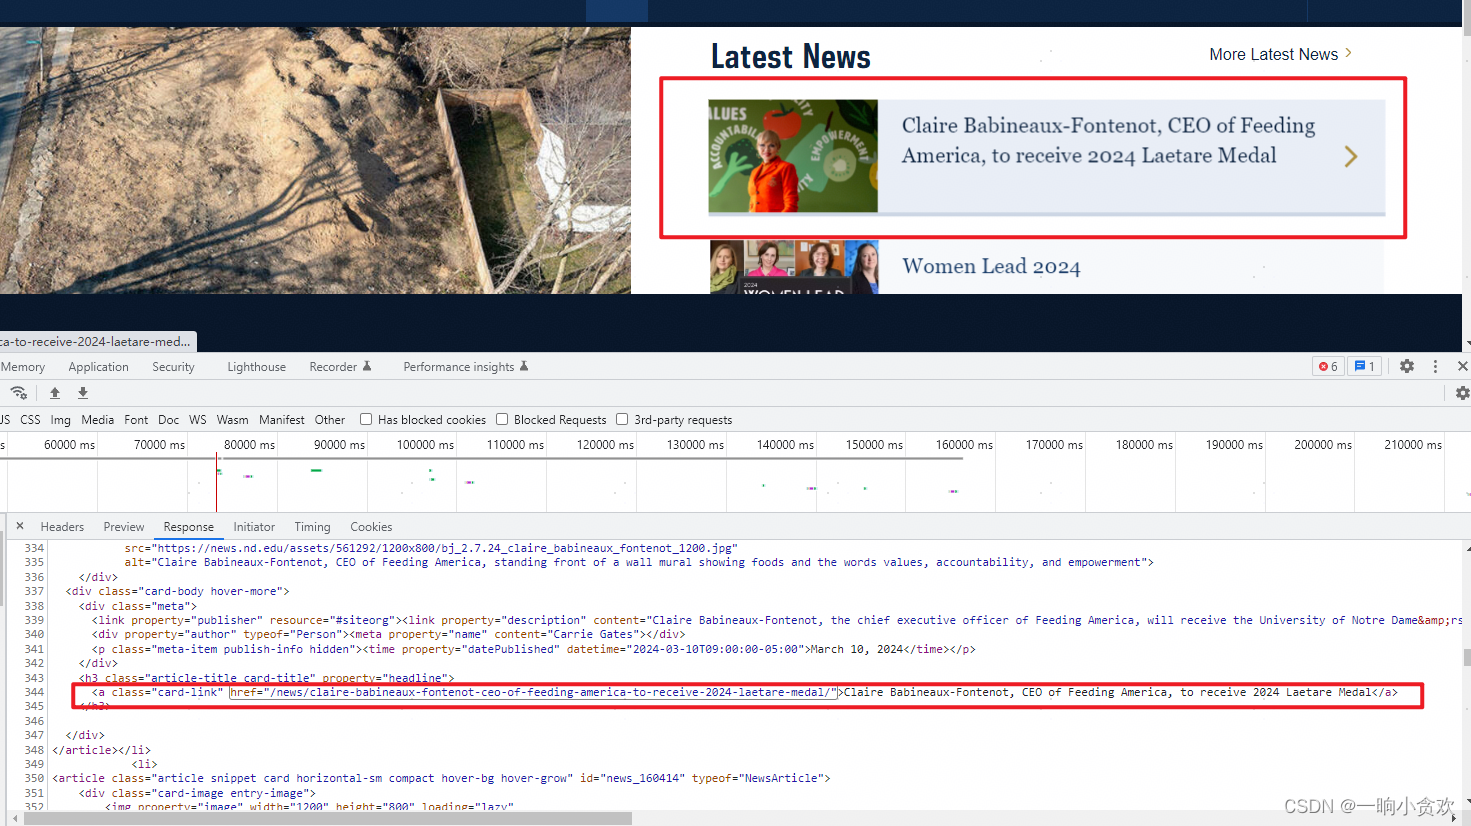Click the 1 issue message badge
The height and width of the screenshot is (826, 1471).
click(x=1364, y=366)
